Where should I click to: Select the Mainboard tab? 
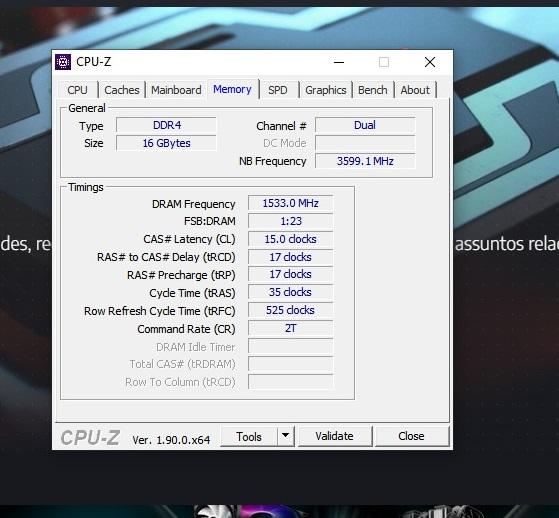tap(176, 90)
